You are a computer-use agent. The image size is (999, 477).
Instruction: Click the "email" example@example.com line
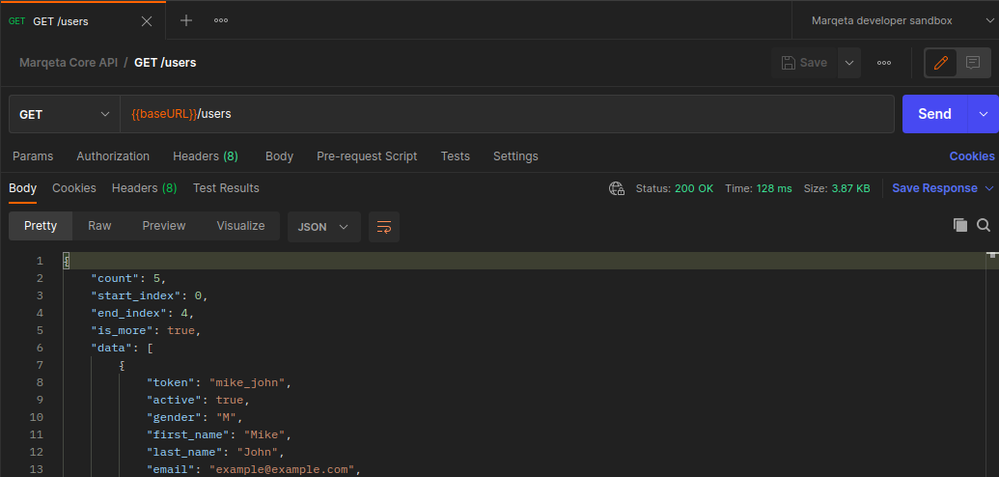(x=254, y=469)
